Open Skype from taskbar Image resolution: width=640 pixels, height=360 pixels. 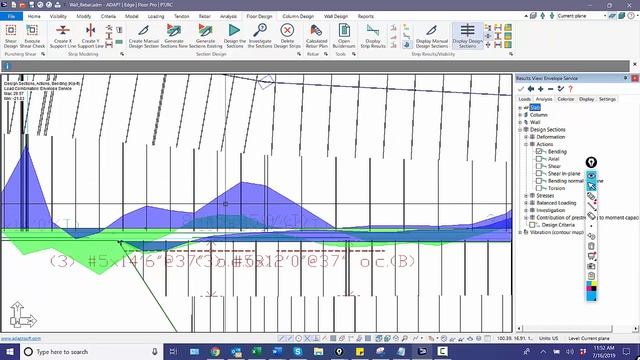tap(298, 351)
